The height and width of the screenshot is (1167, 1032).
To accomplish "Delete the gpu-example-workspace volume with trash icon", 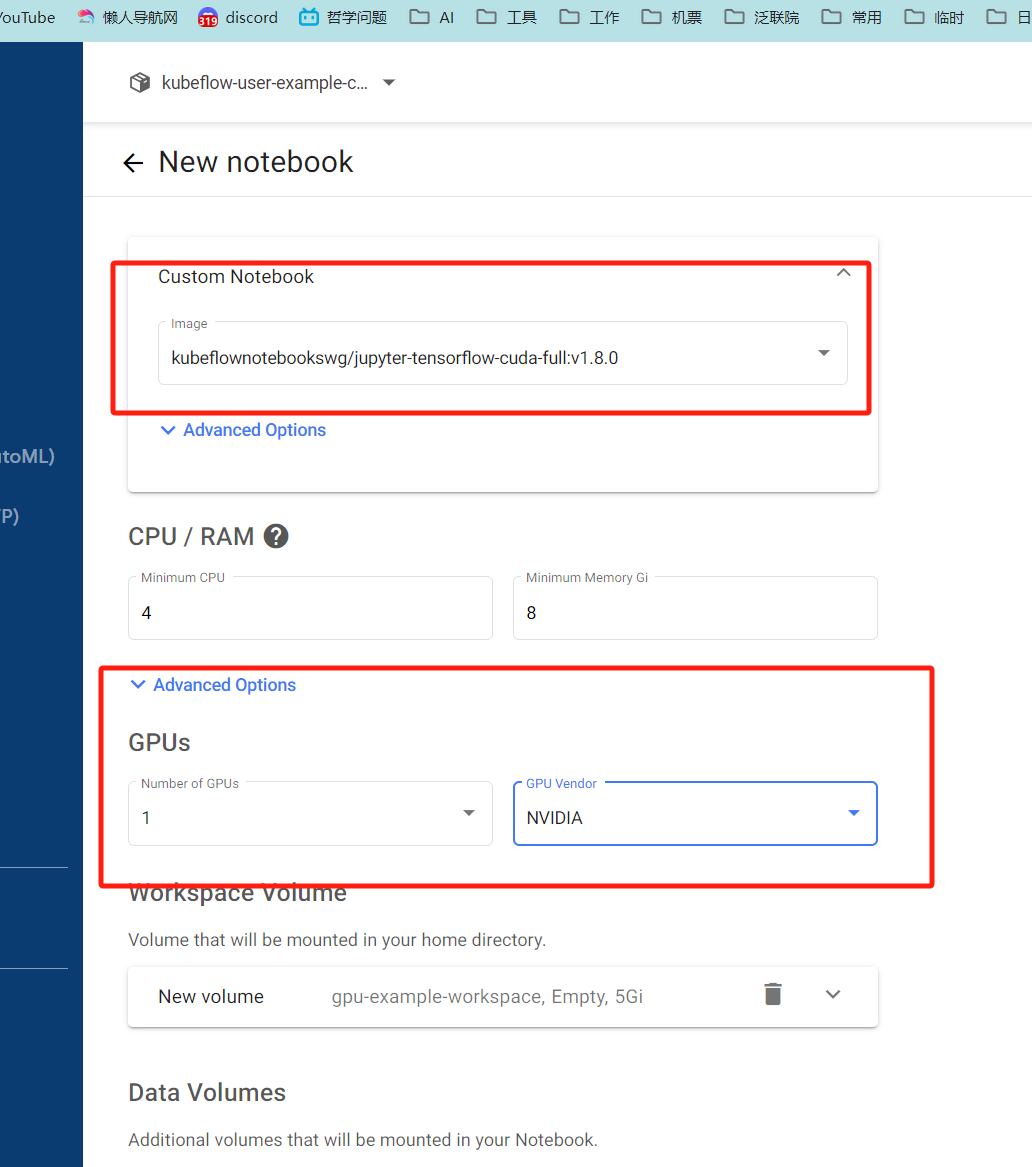I will coord(773,994).
